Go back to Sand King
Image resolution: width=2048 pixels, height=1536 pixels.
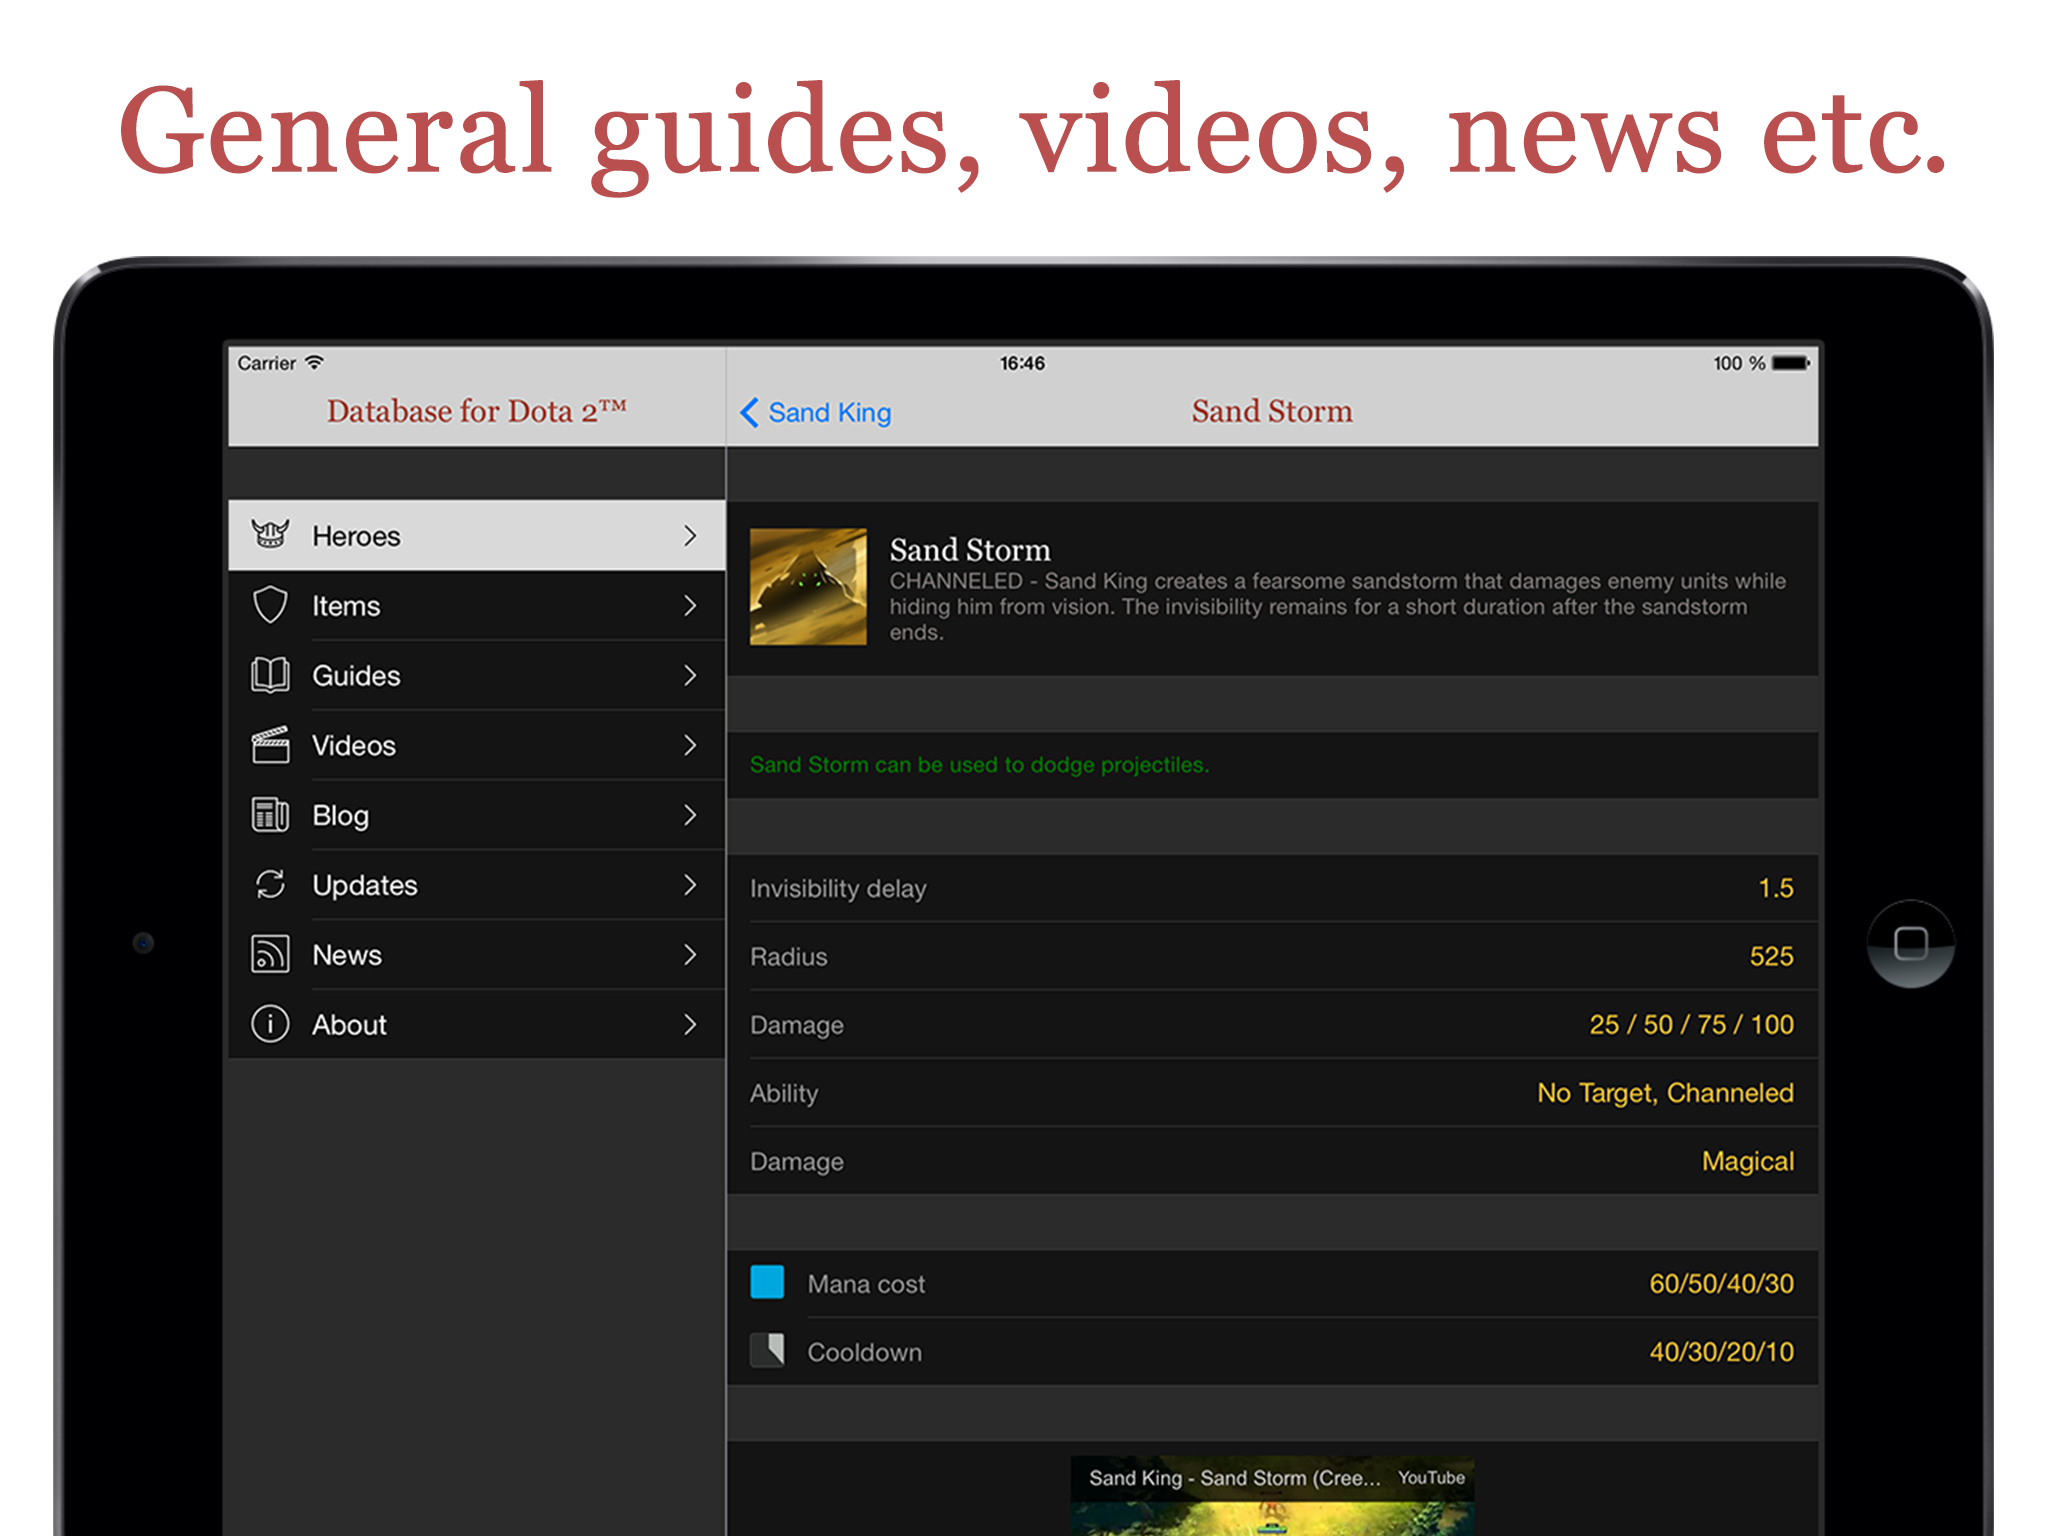click(x=815, y=412)
